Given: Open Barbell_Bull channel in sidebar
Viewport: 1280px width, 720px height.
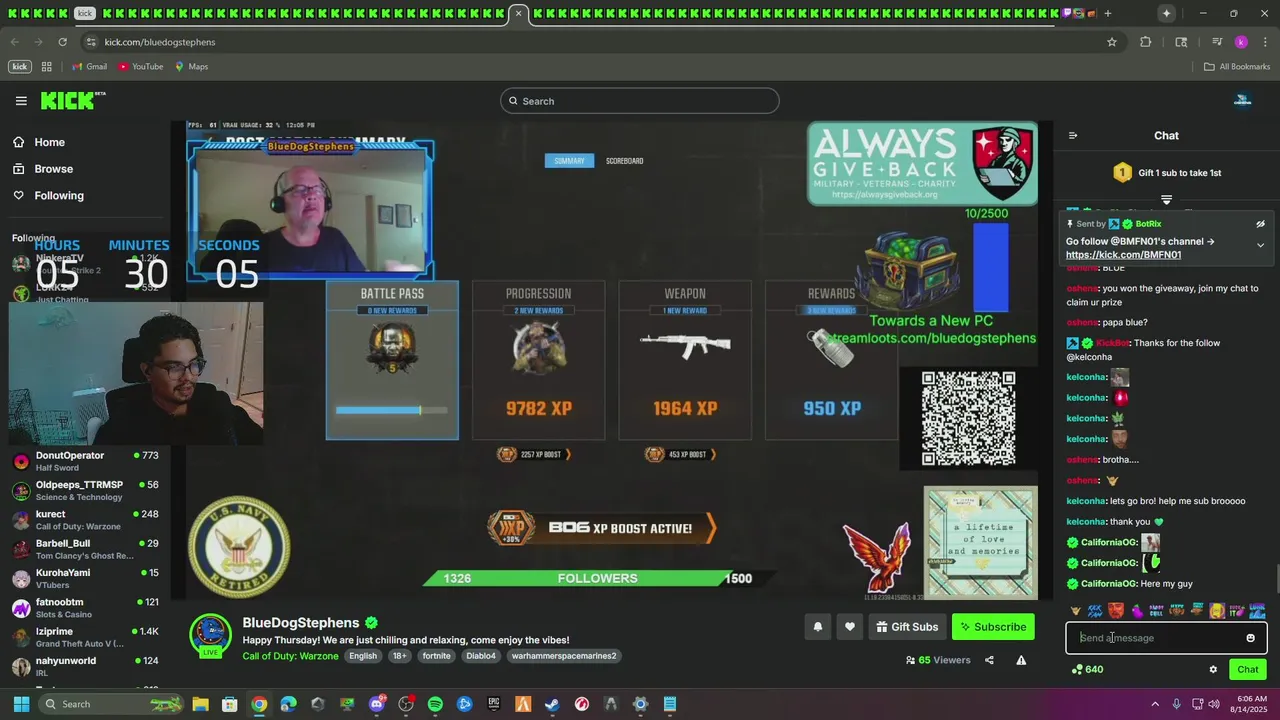Looking at the screenshot, I should point(86,549).
